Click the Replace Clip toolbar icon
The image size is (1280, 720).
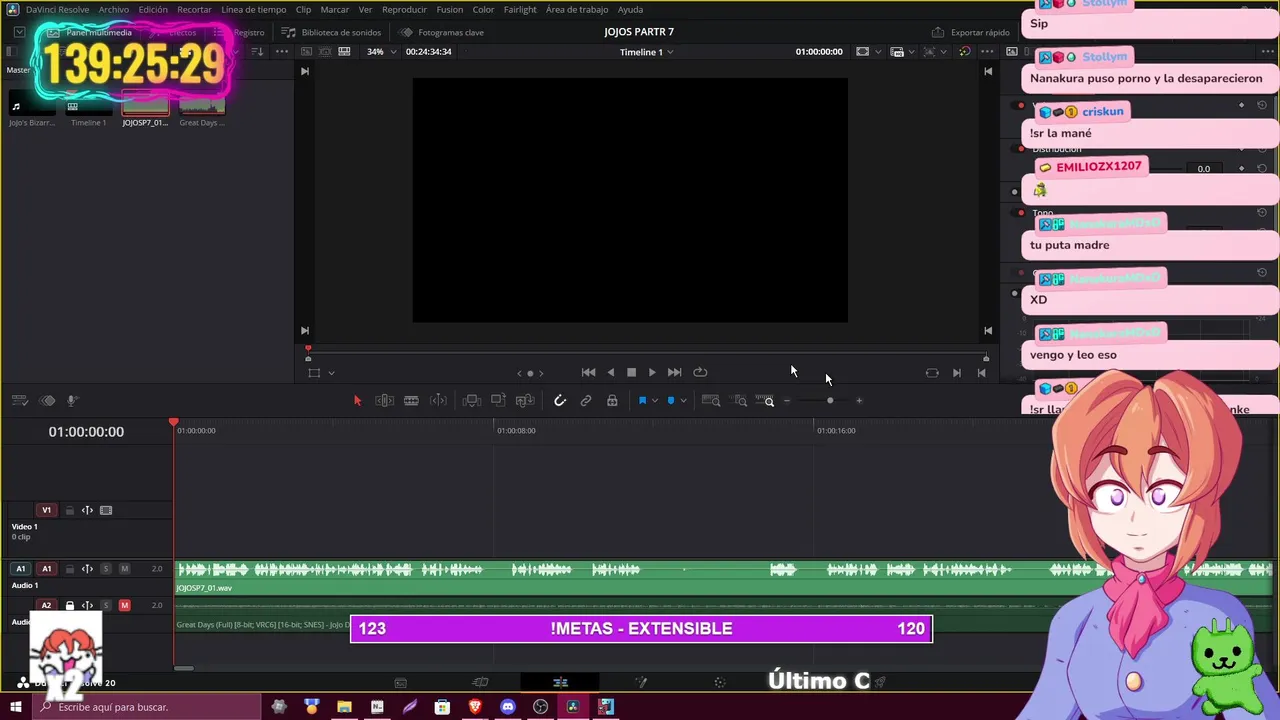pos(525,401)
